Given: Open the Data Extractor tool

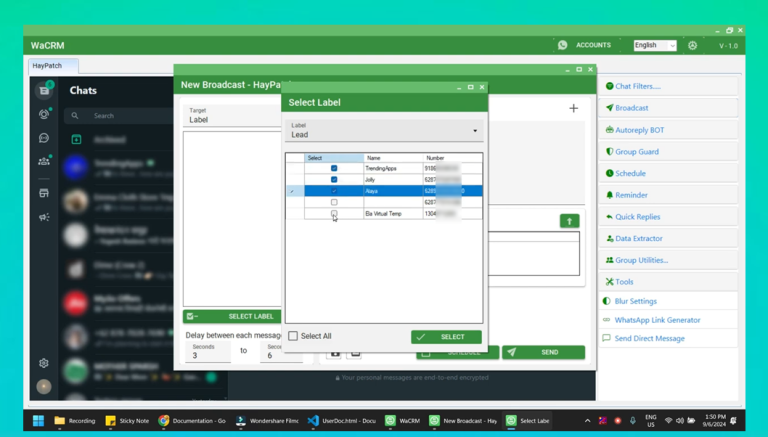Looking at the screenshot, I should click(x=638, y=239).
